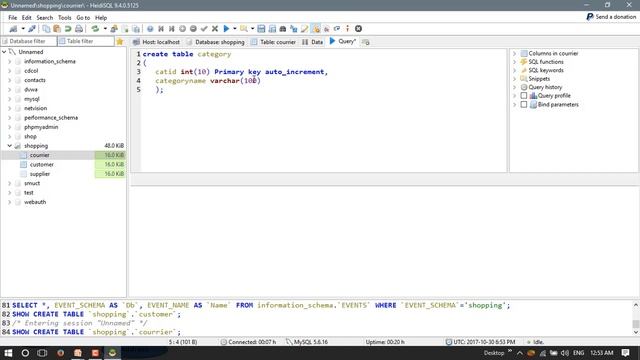Click the green Refresh icon

click(95, 29)
